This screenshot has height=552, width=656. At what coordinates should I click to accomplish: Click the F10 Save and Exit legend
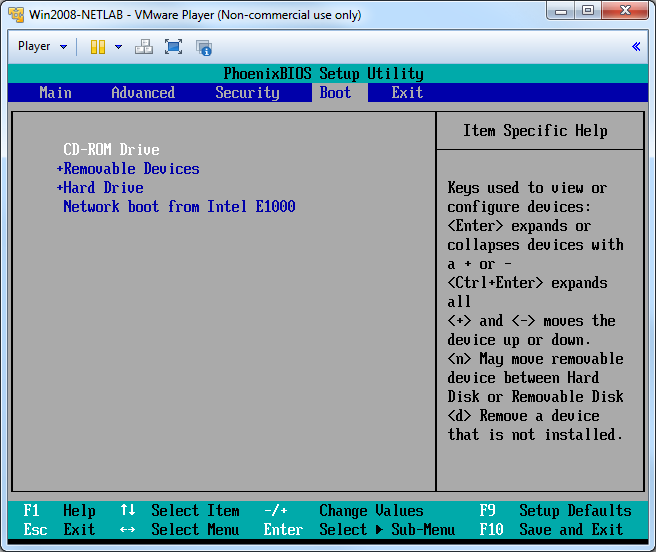click(551, 529)
